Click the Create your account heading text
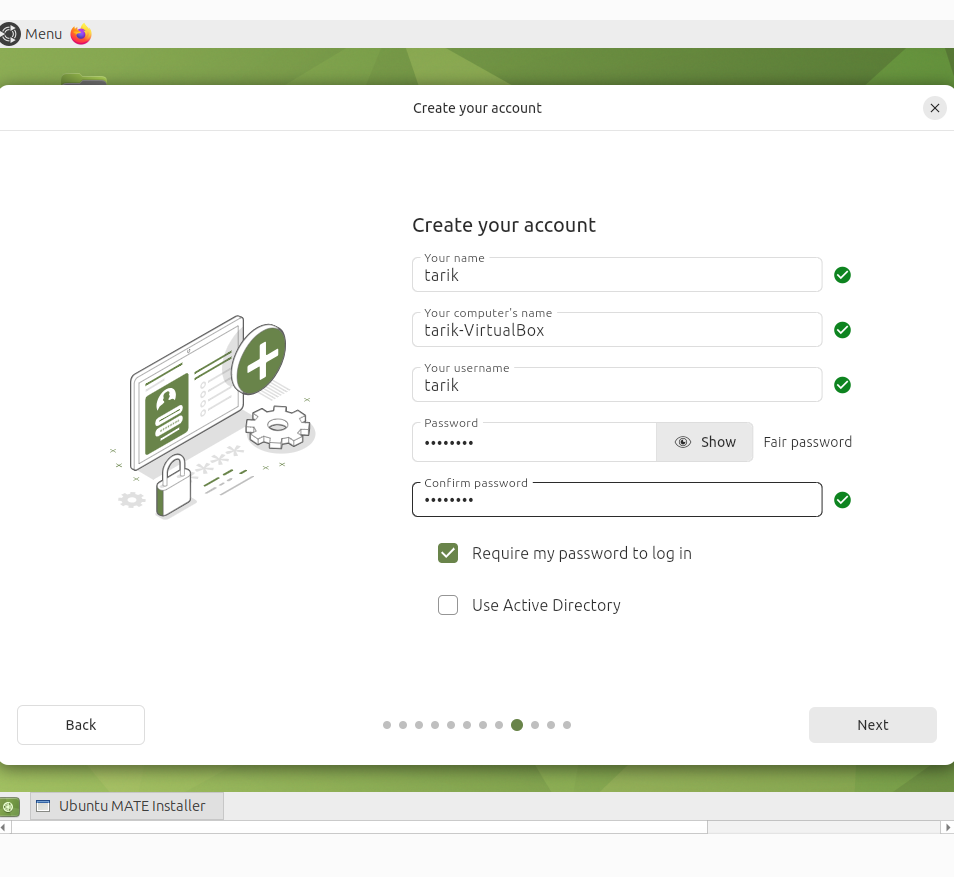 tap(504, 225)
